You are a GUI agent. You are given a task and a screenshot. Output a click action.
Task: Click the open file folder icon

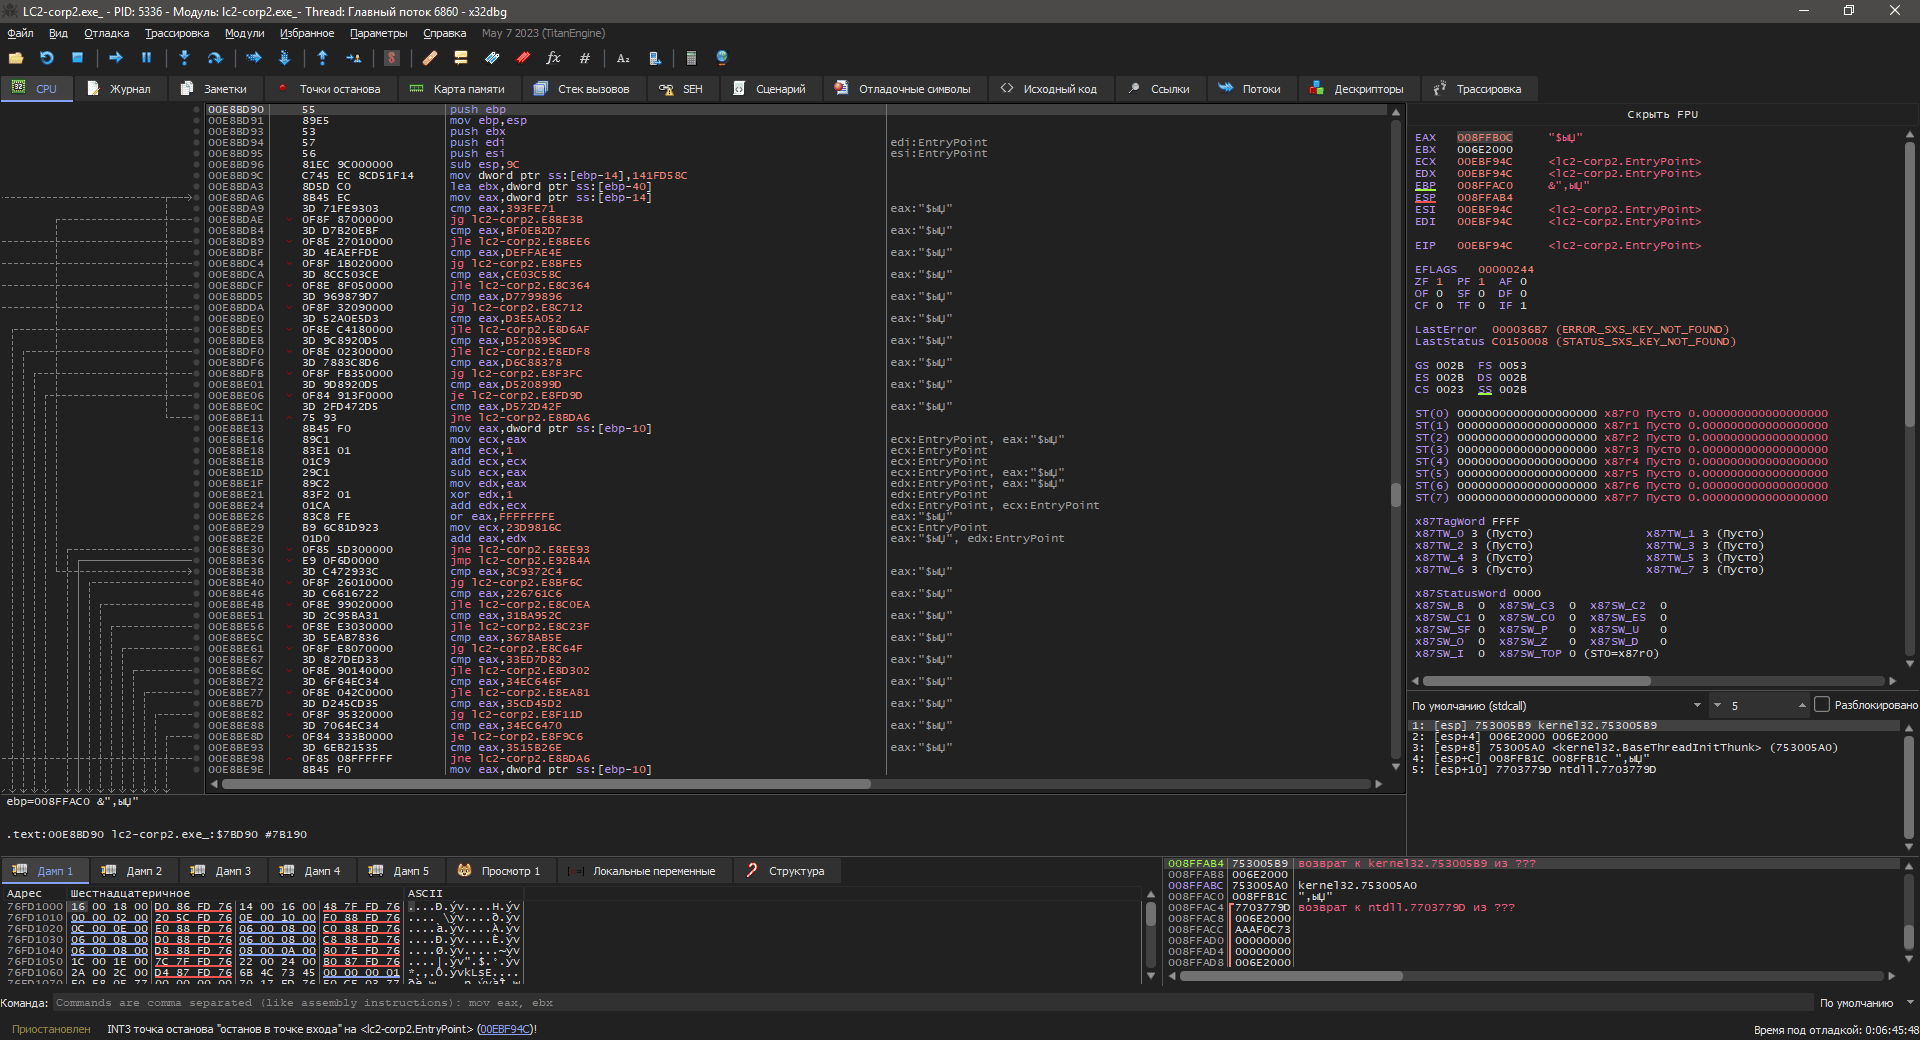point(16,58)
